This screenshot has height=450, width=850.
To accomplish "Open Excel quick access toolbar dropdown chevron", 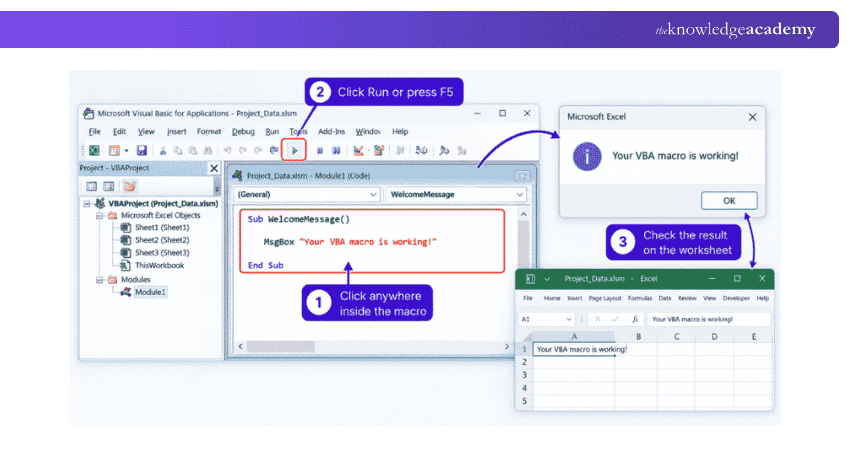I will coord(547,279).
